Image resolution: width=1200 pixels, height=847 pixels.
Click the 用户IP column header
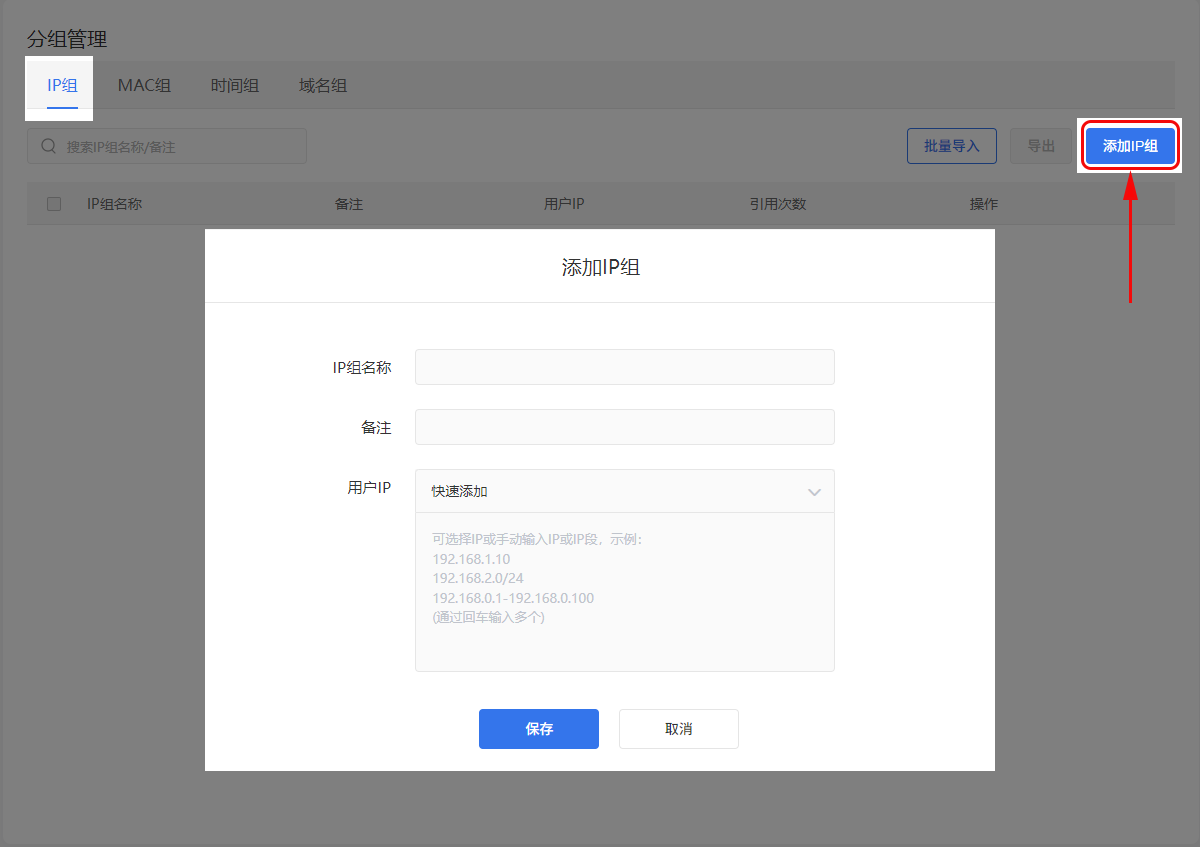click(x=564, y=204)
